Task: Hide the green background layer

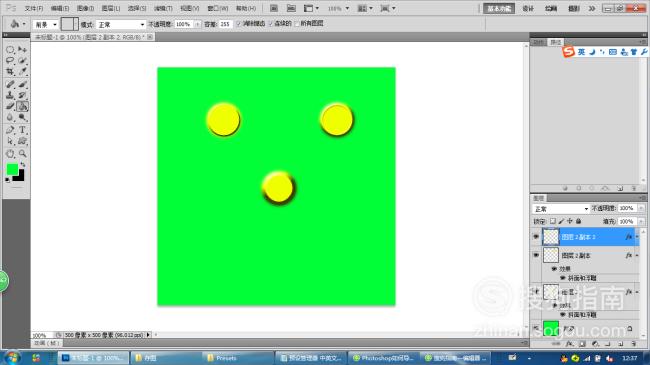Action: pyautogui.click(x=536, y=328)
